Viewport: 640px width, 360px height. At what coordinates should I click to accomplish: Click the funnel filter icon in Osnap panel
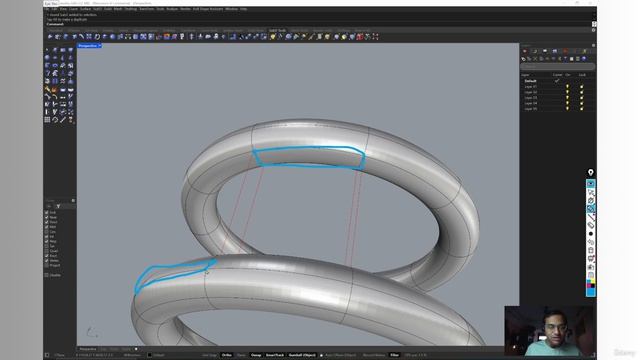click(x=58, y=207)
